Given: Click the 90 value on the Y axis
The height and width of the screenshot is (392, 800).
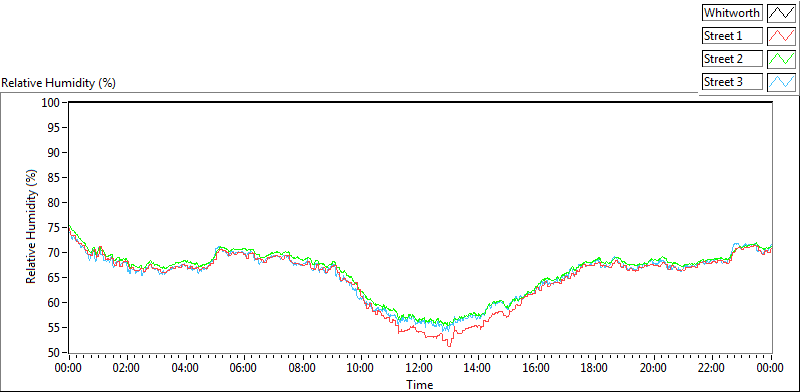Looking at the screenshot, I should [55, 153].
